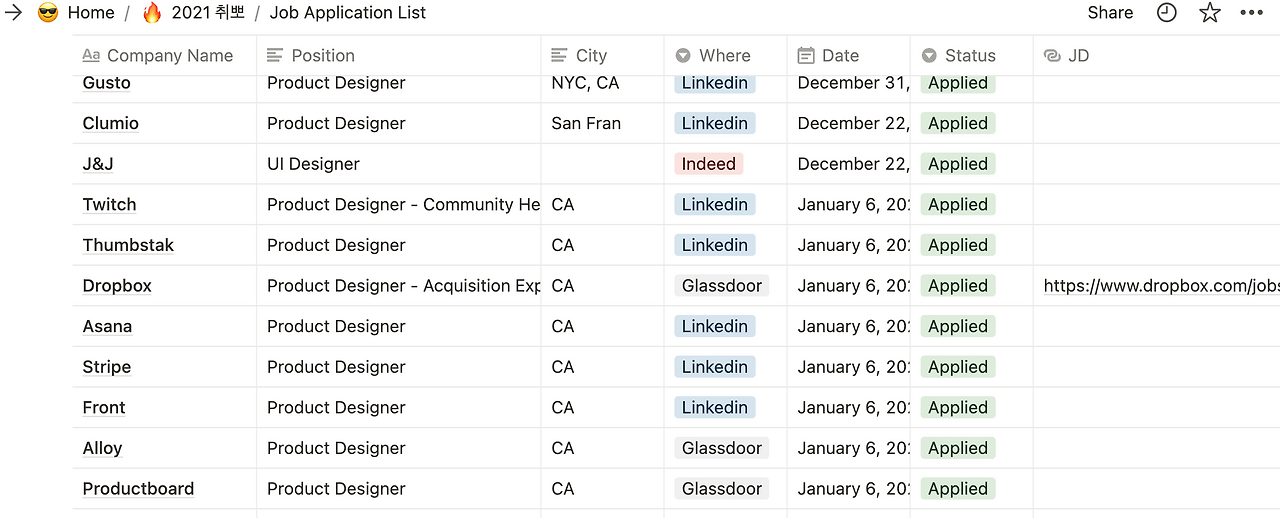Click the Share button
The width and height of the screenshot is (1280, 518).
(x=1110, y=13)
